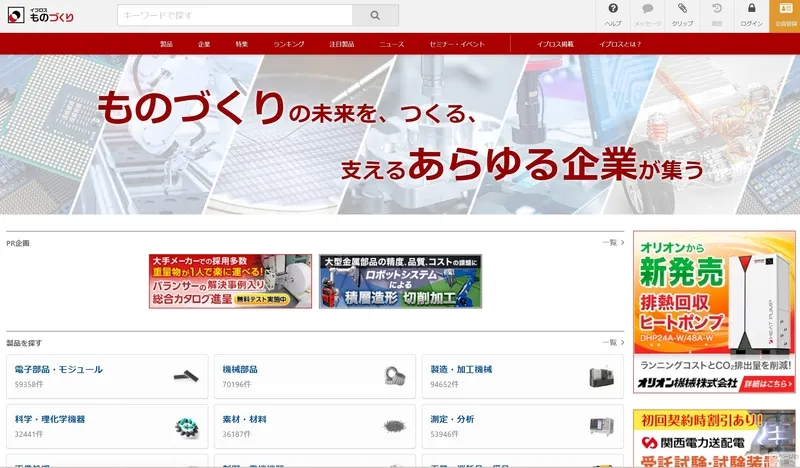Open the ランキング menu item
This screenshot has width=800, height=468.
[289, 44]
